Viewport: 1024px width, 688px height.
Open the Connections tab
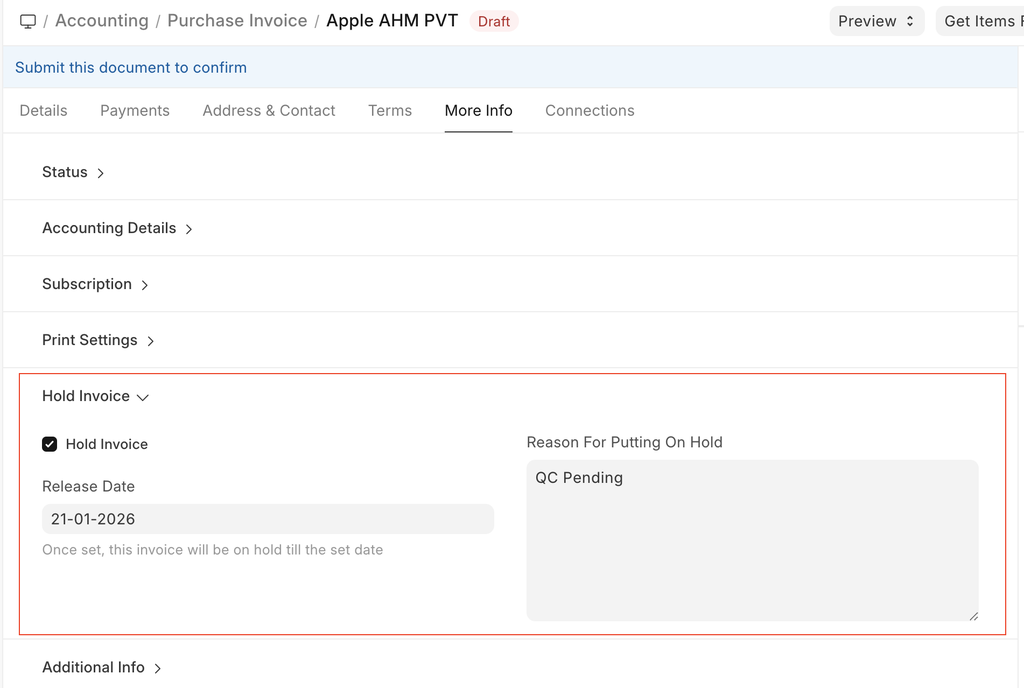[x=590, y=111]
